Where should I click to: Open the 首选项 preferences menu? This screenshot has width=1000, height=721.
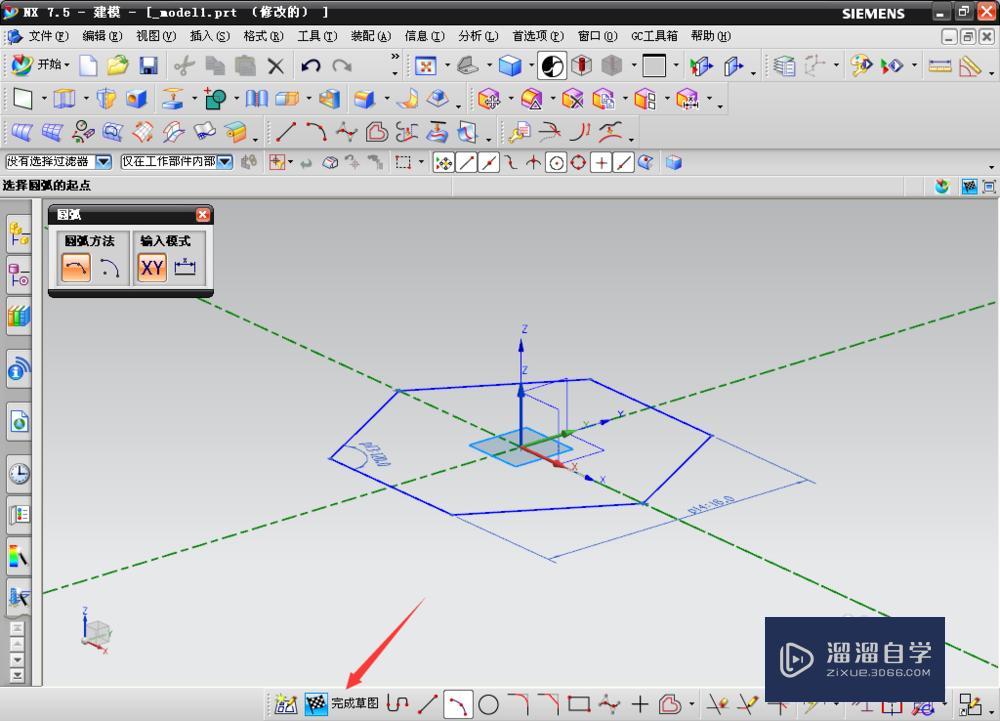coord(538,36)
